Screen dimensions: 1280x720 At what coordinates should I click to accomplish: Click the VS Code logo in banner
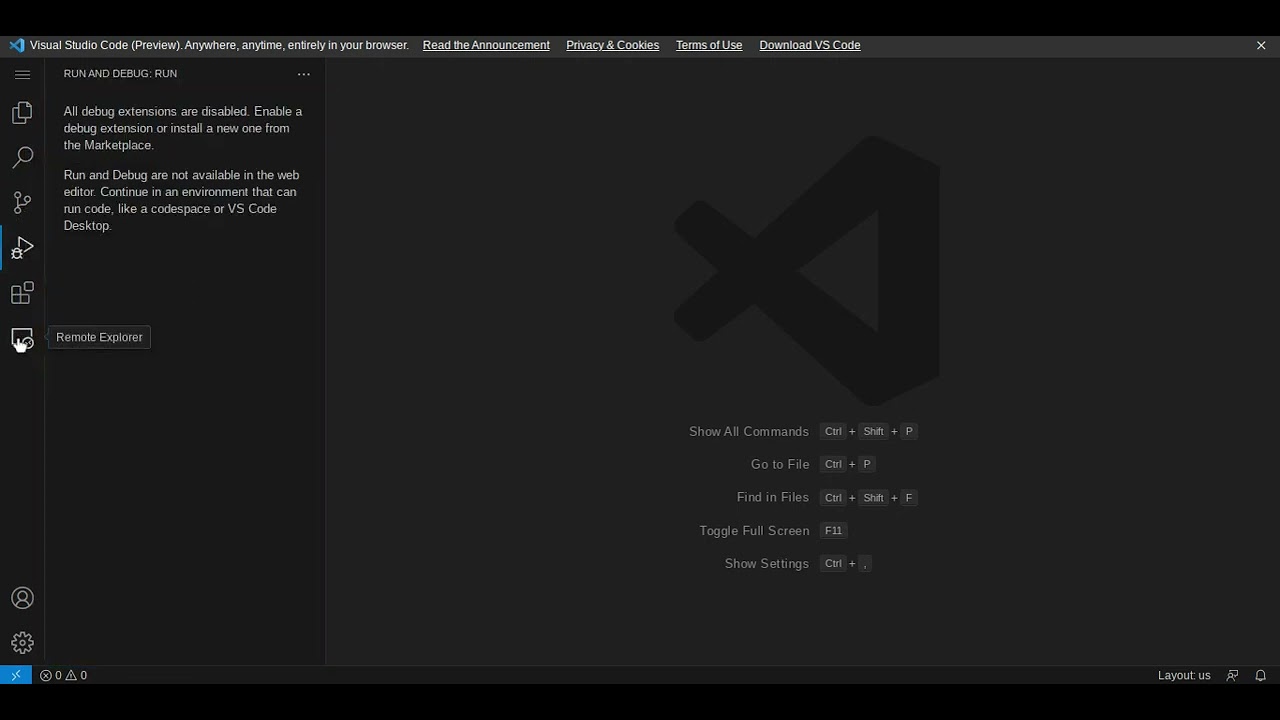click(x=16, y=45)
